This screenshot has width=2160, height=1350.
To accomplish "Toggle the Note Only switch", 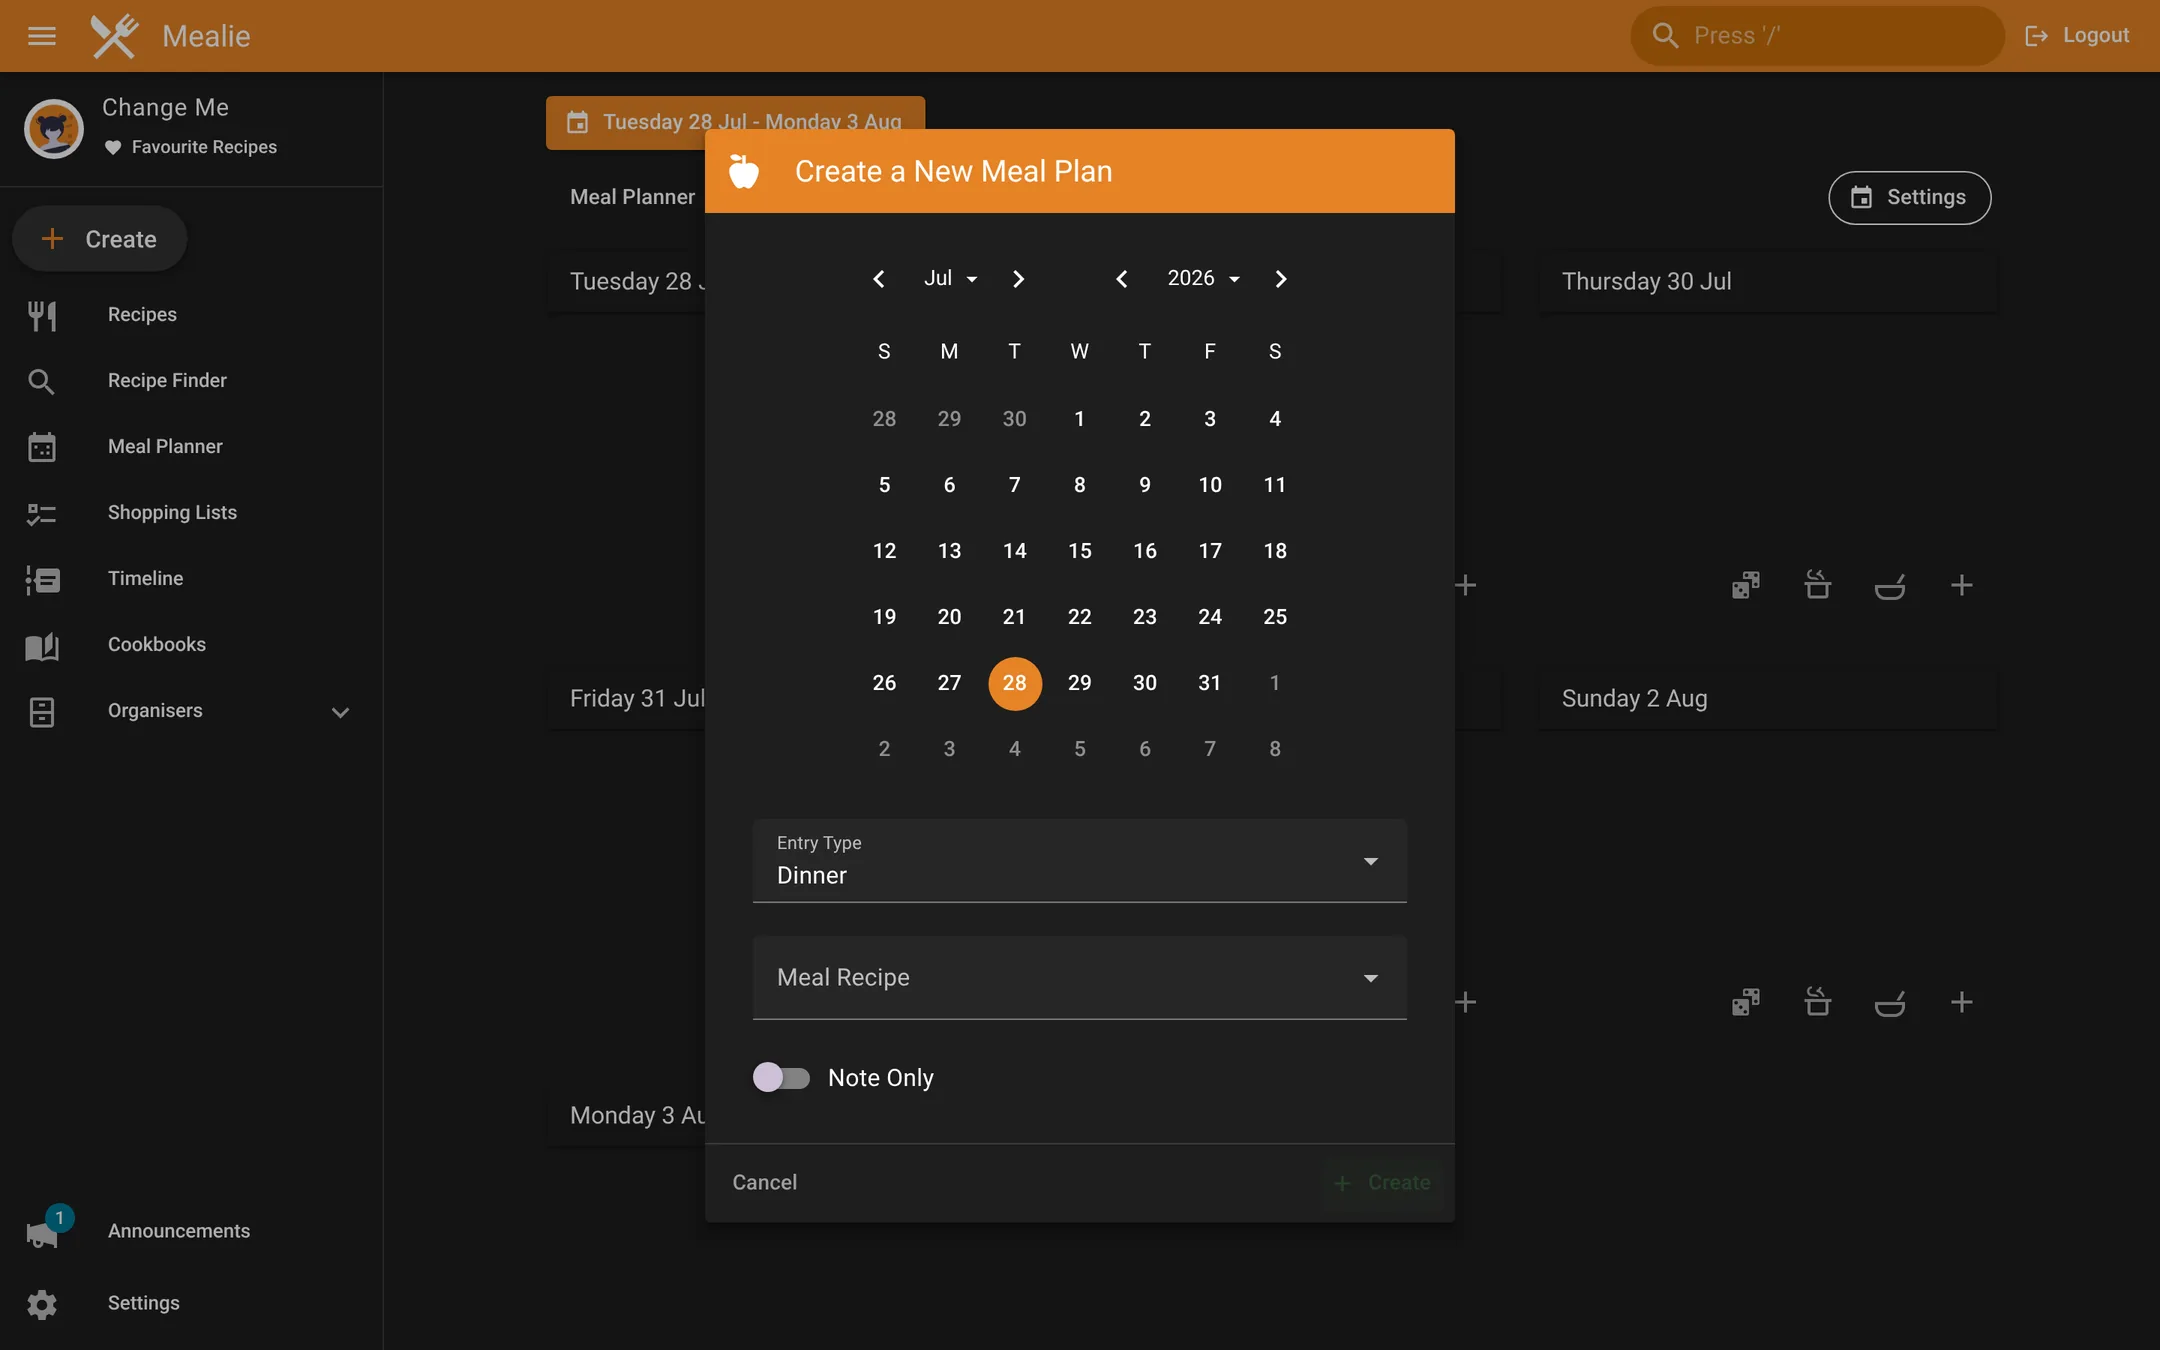I will pos(781,1078).
